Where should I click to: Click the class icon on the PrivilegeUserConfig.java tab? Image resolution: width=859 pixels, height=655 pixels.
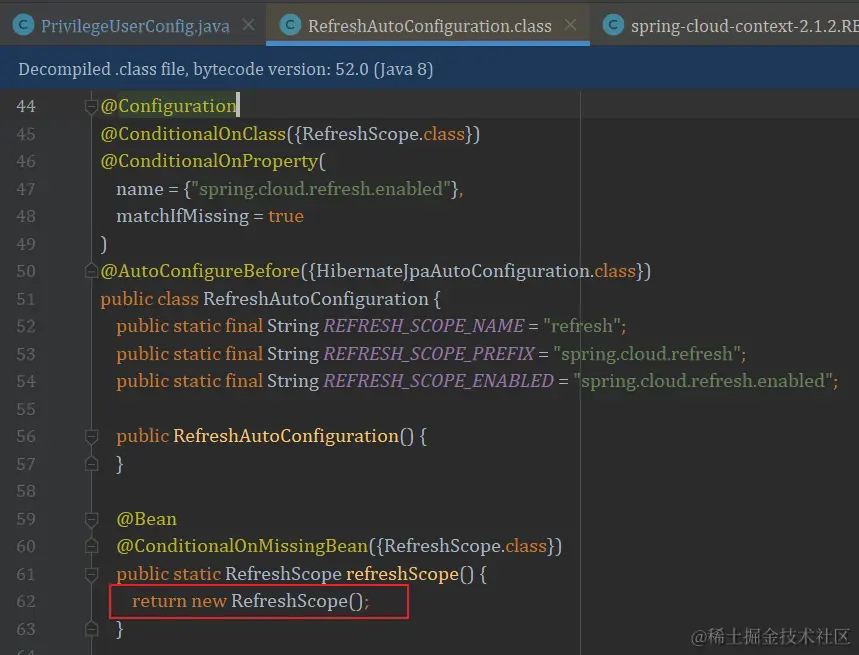pyautogui.click(x=23, y=25)
